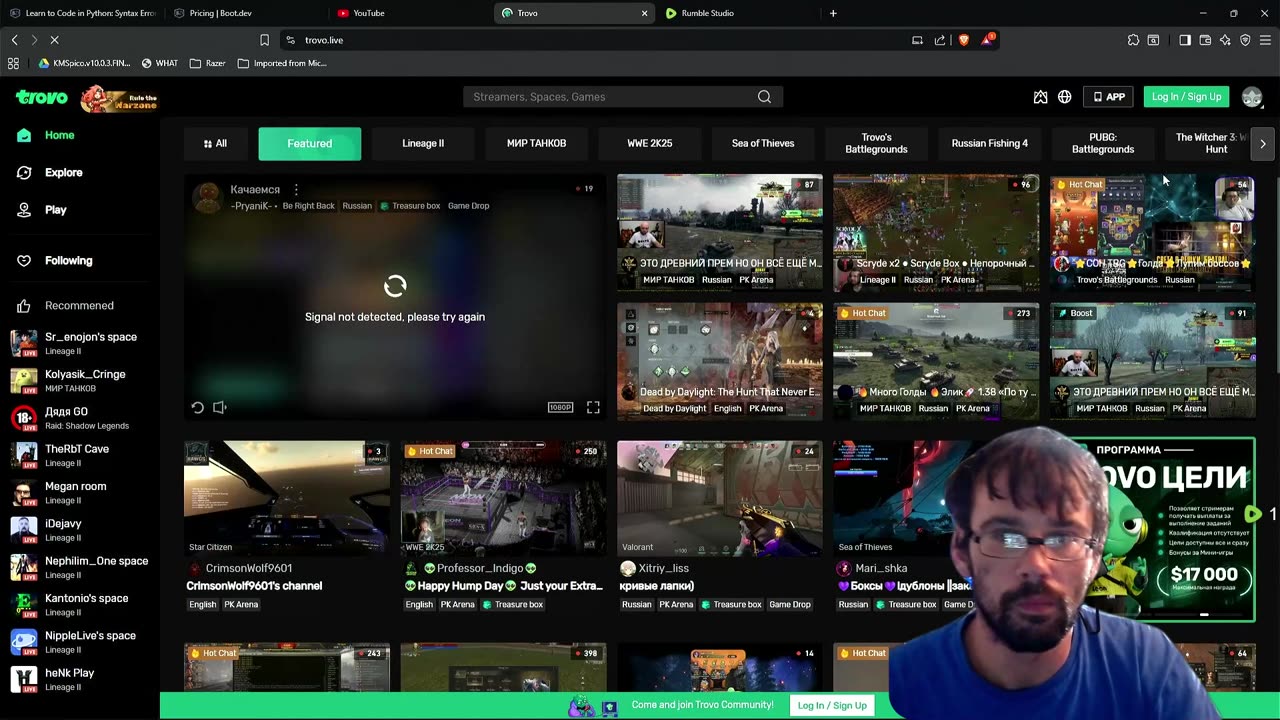Screen dimensions: 1280x720
Task: Bookmark this page icon
Action: [264, 40]
